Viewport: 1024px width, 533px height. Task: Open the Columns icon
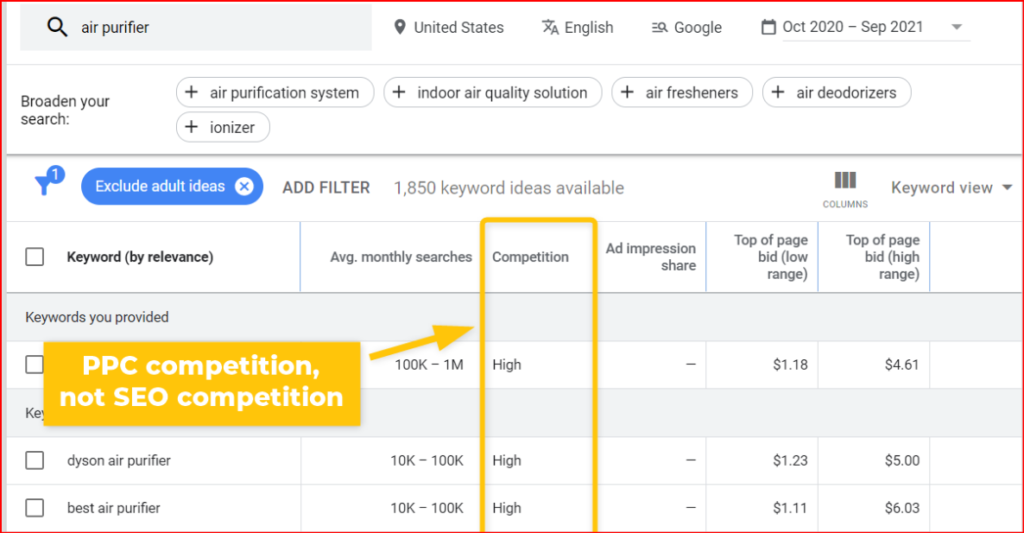(x=845, y=180)
